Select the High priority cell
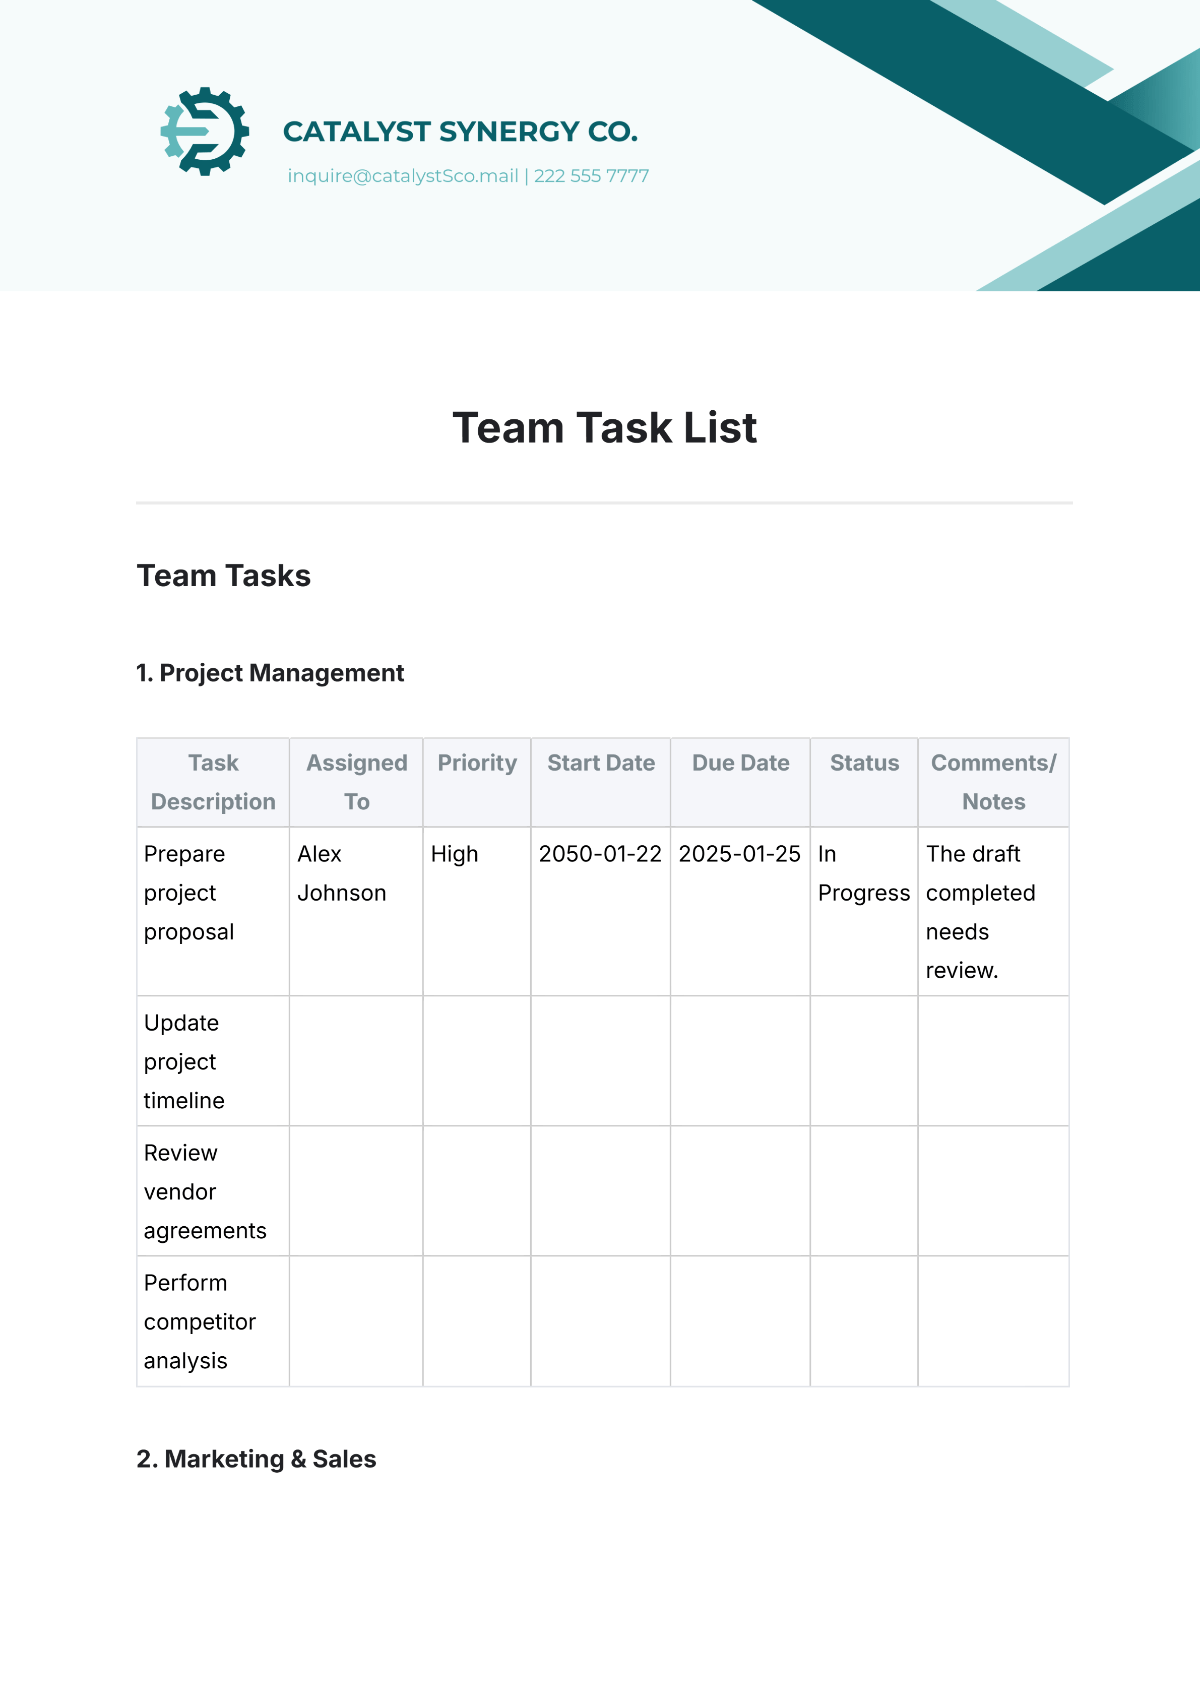Screen dimensions: 1200x1696 click(477, 911)
